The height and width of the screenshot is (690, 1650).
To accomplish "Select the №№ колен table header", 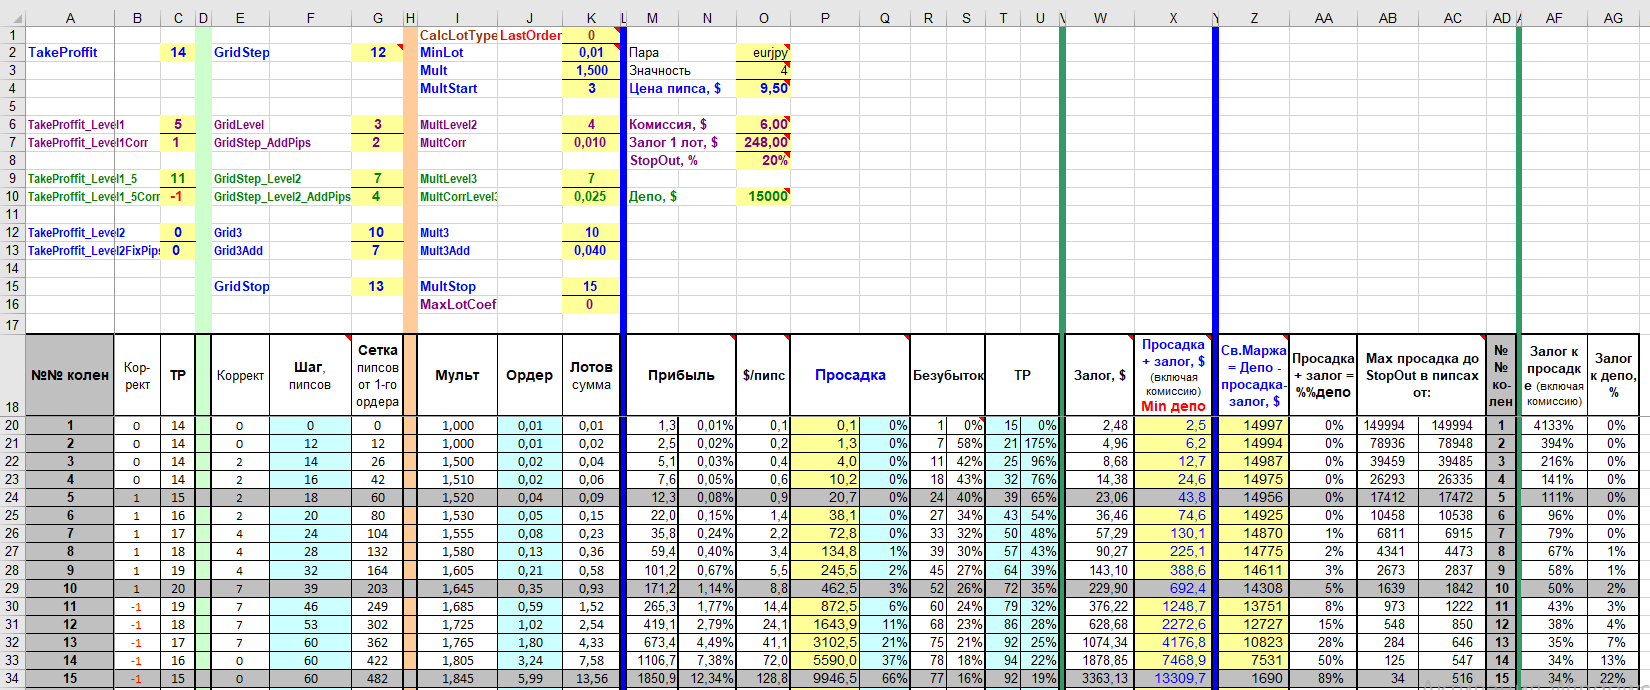I will [70, 375].
